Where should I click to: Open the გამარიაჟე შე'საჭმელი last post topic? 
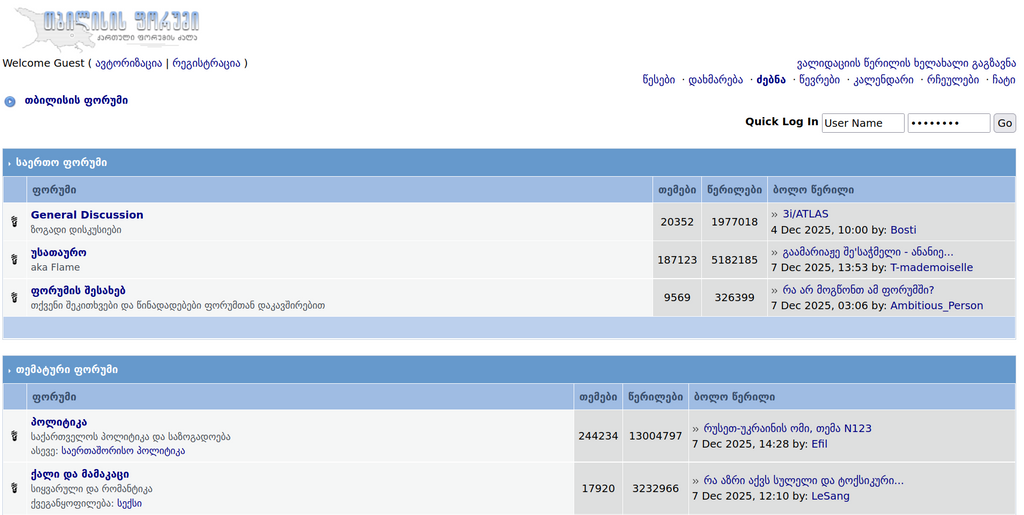coord(868,252)
